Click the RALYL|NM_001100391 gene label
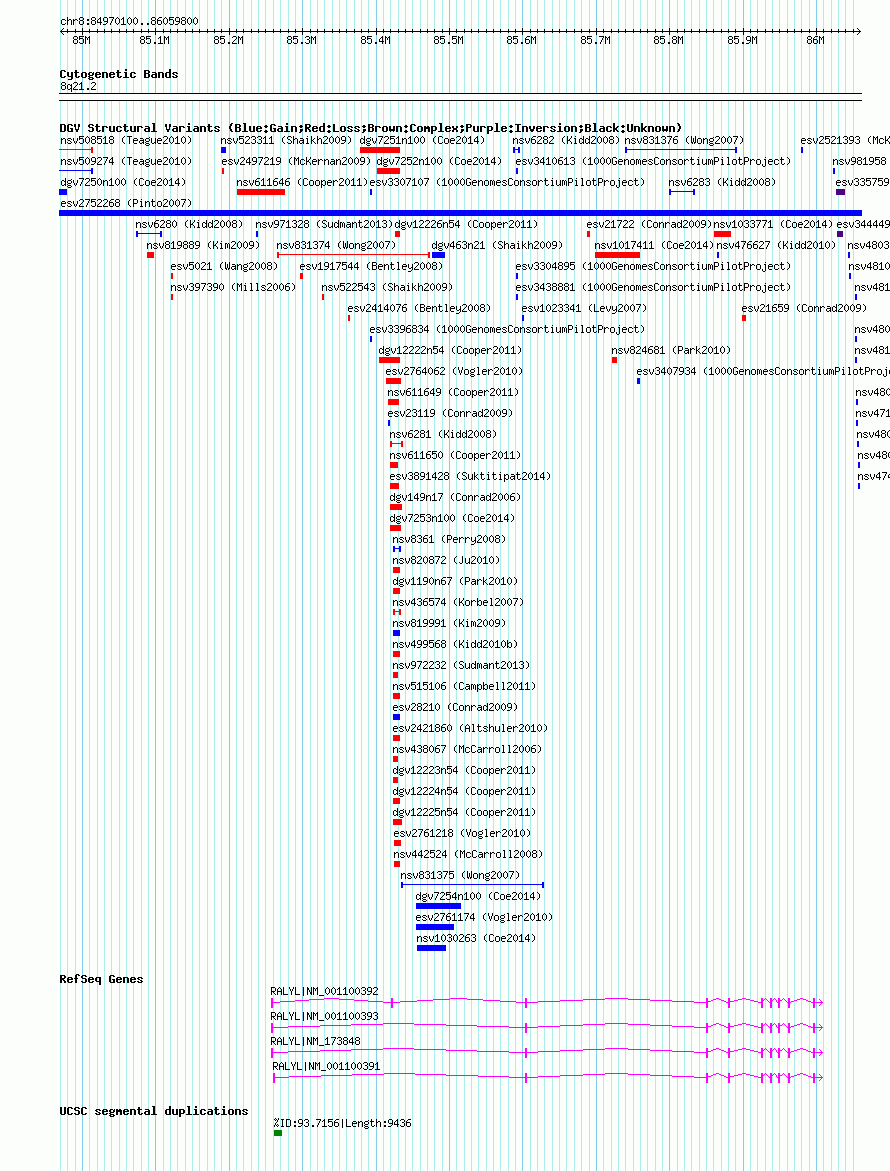Viewport: 890px width, 1171px height. click(326, 1066)
